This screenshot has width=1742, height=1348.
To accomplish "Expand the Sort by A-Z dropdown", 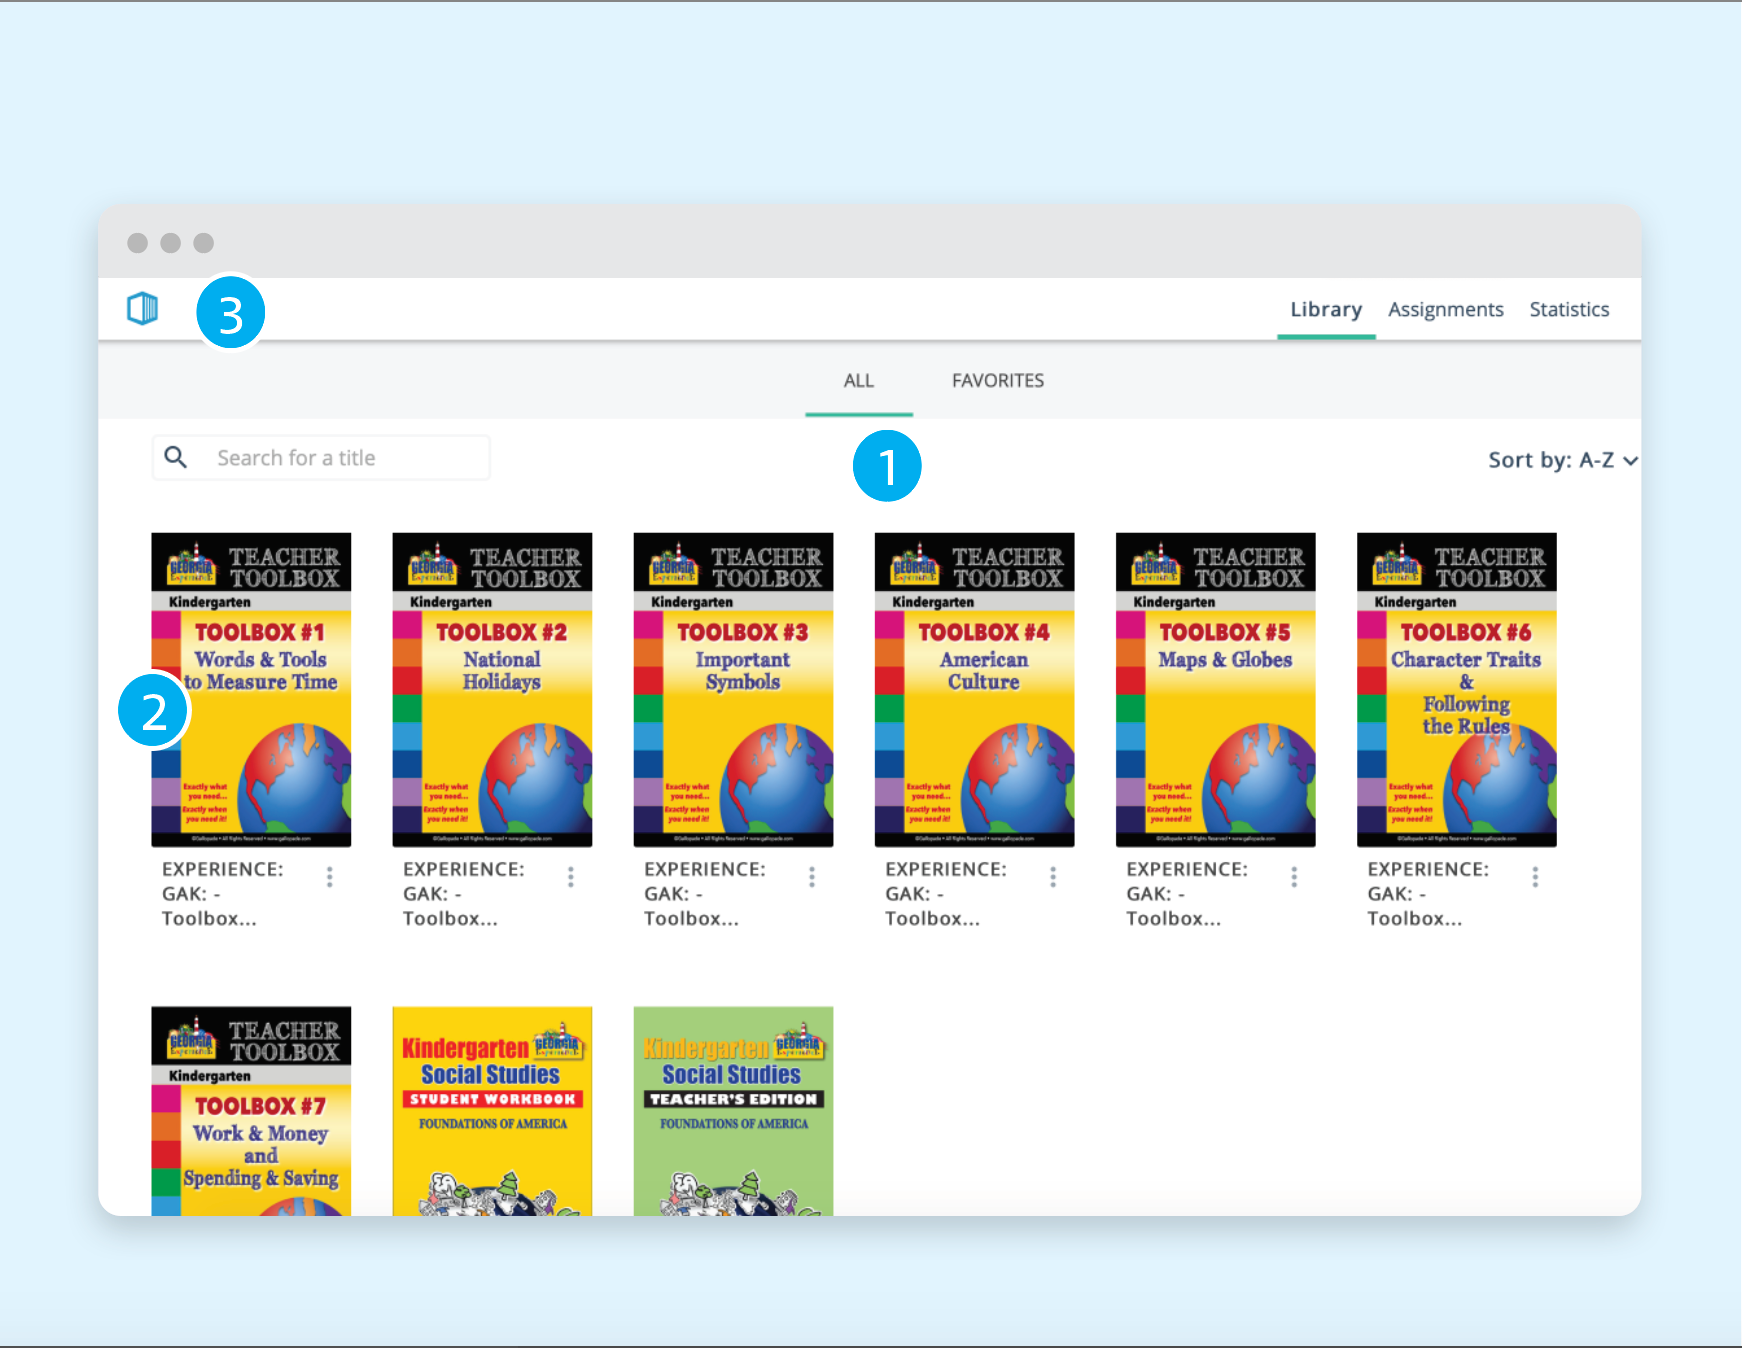I will point(1563,460).
